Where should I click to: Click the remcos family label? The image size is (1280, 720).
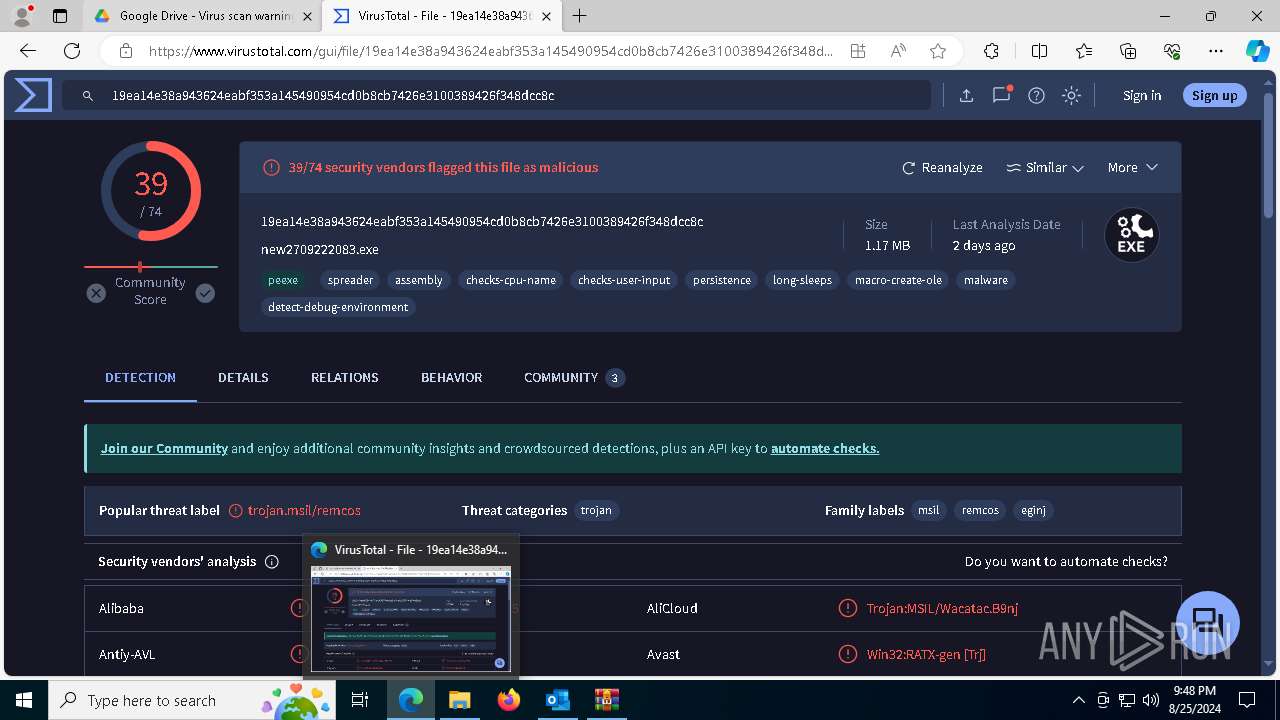click(x=980, y=510)
